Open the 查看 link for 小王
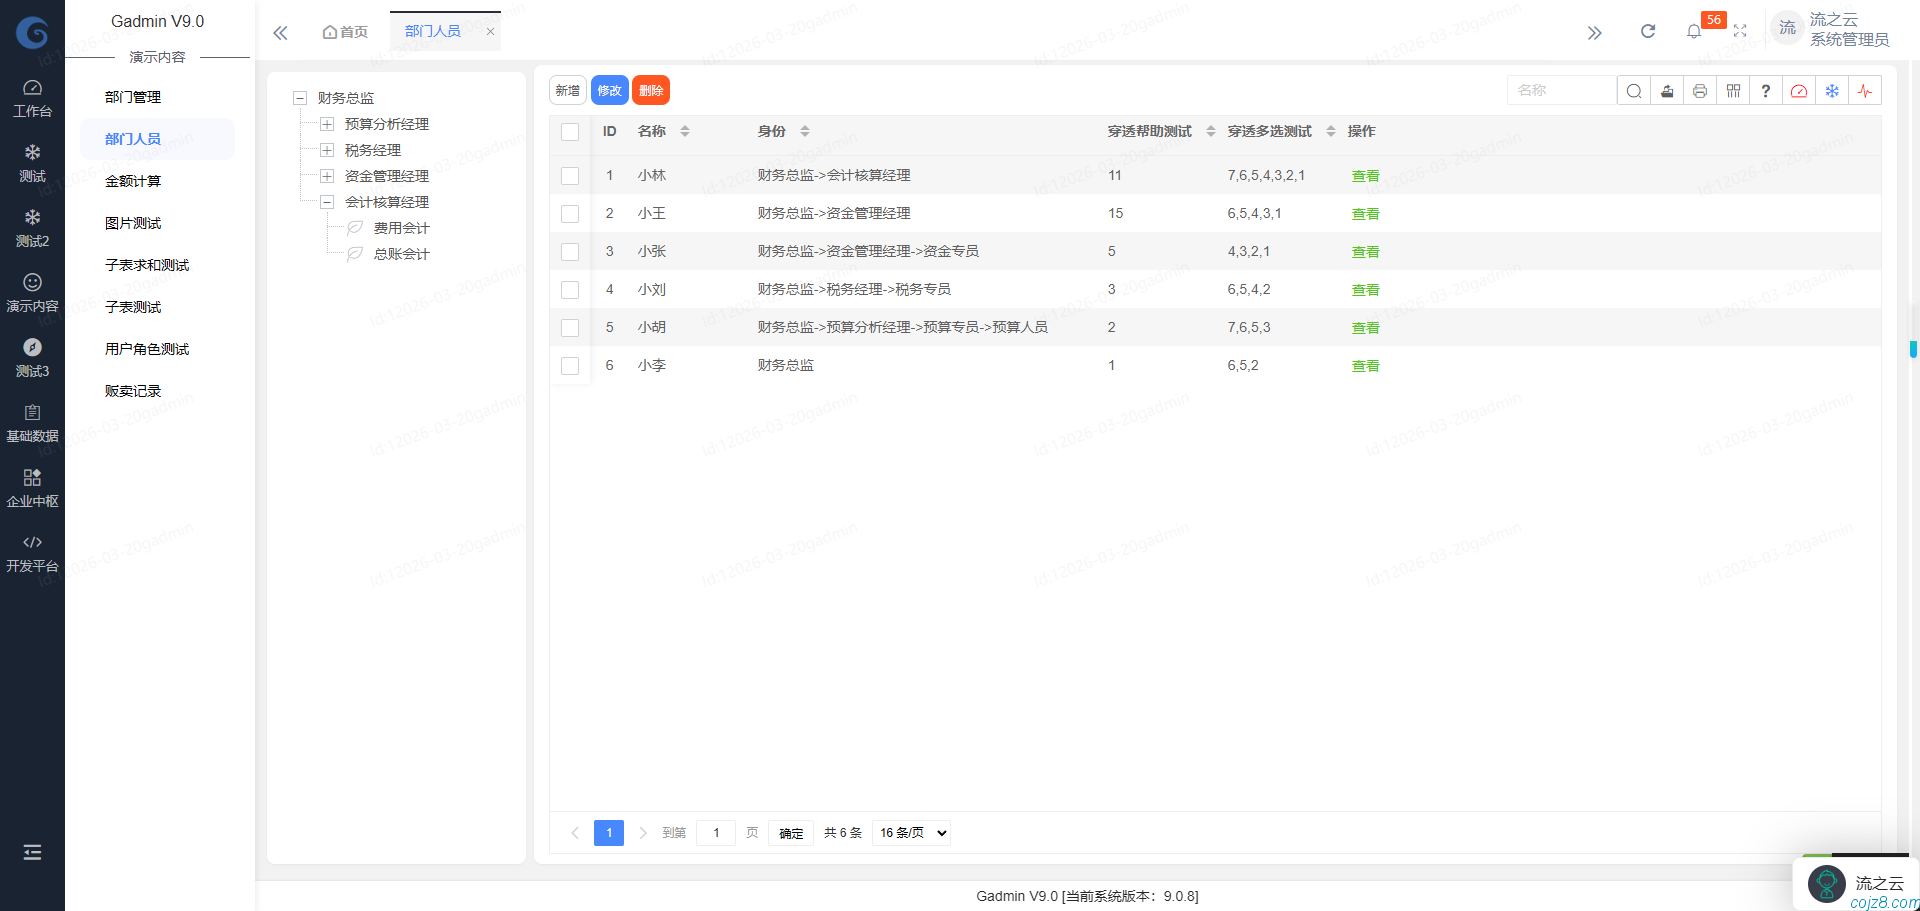 tap(1364, 213)
